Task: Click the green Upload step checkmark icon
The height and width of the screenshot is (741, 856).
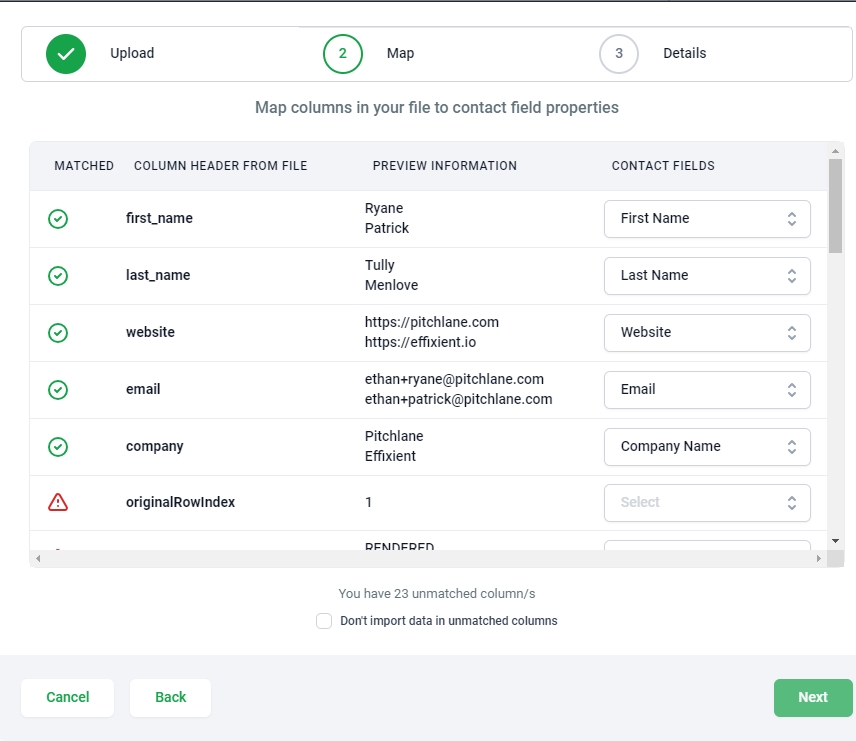Action: [x=66, y=54]
